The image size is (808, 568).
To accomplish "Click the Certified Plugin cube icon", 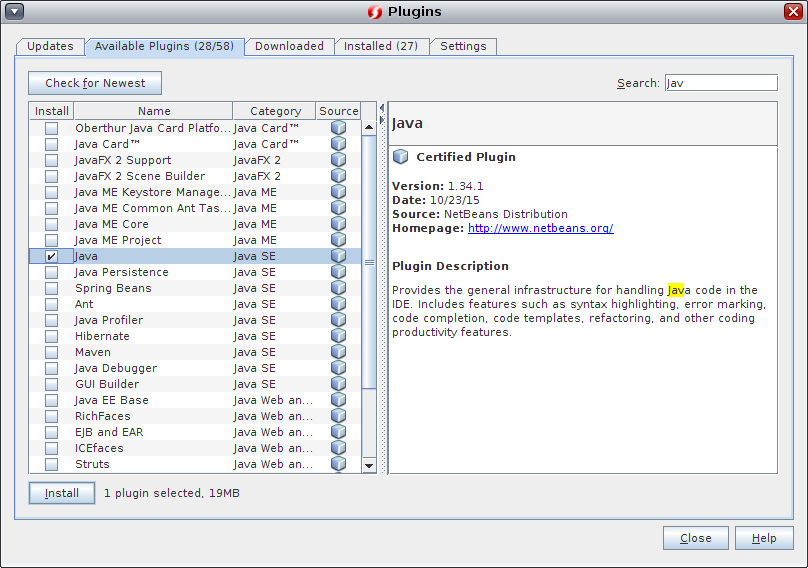I will pyautogui.click(x=400, y=157).
